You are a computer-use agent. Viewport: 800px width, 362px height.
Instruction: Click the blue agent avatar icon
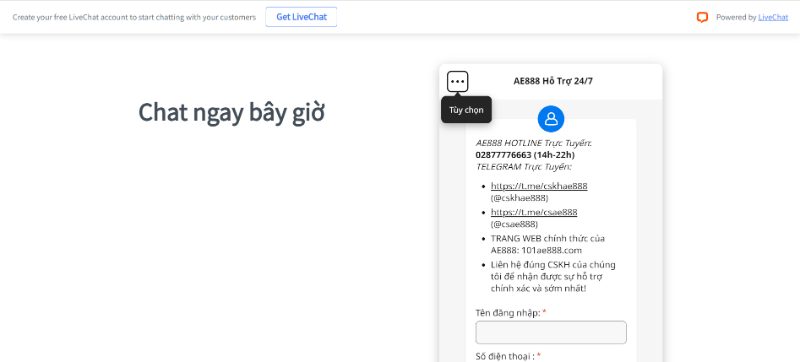(x=551, y=119)
